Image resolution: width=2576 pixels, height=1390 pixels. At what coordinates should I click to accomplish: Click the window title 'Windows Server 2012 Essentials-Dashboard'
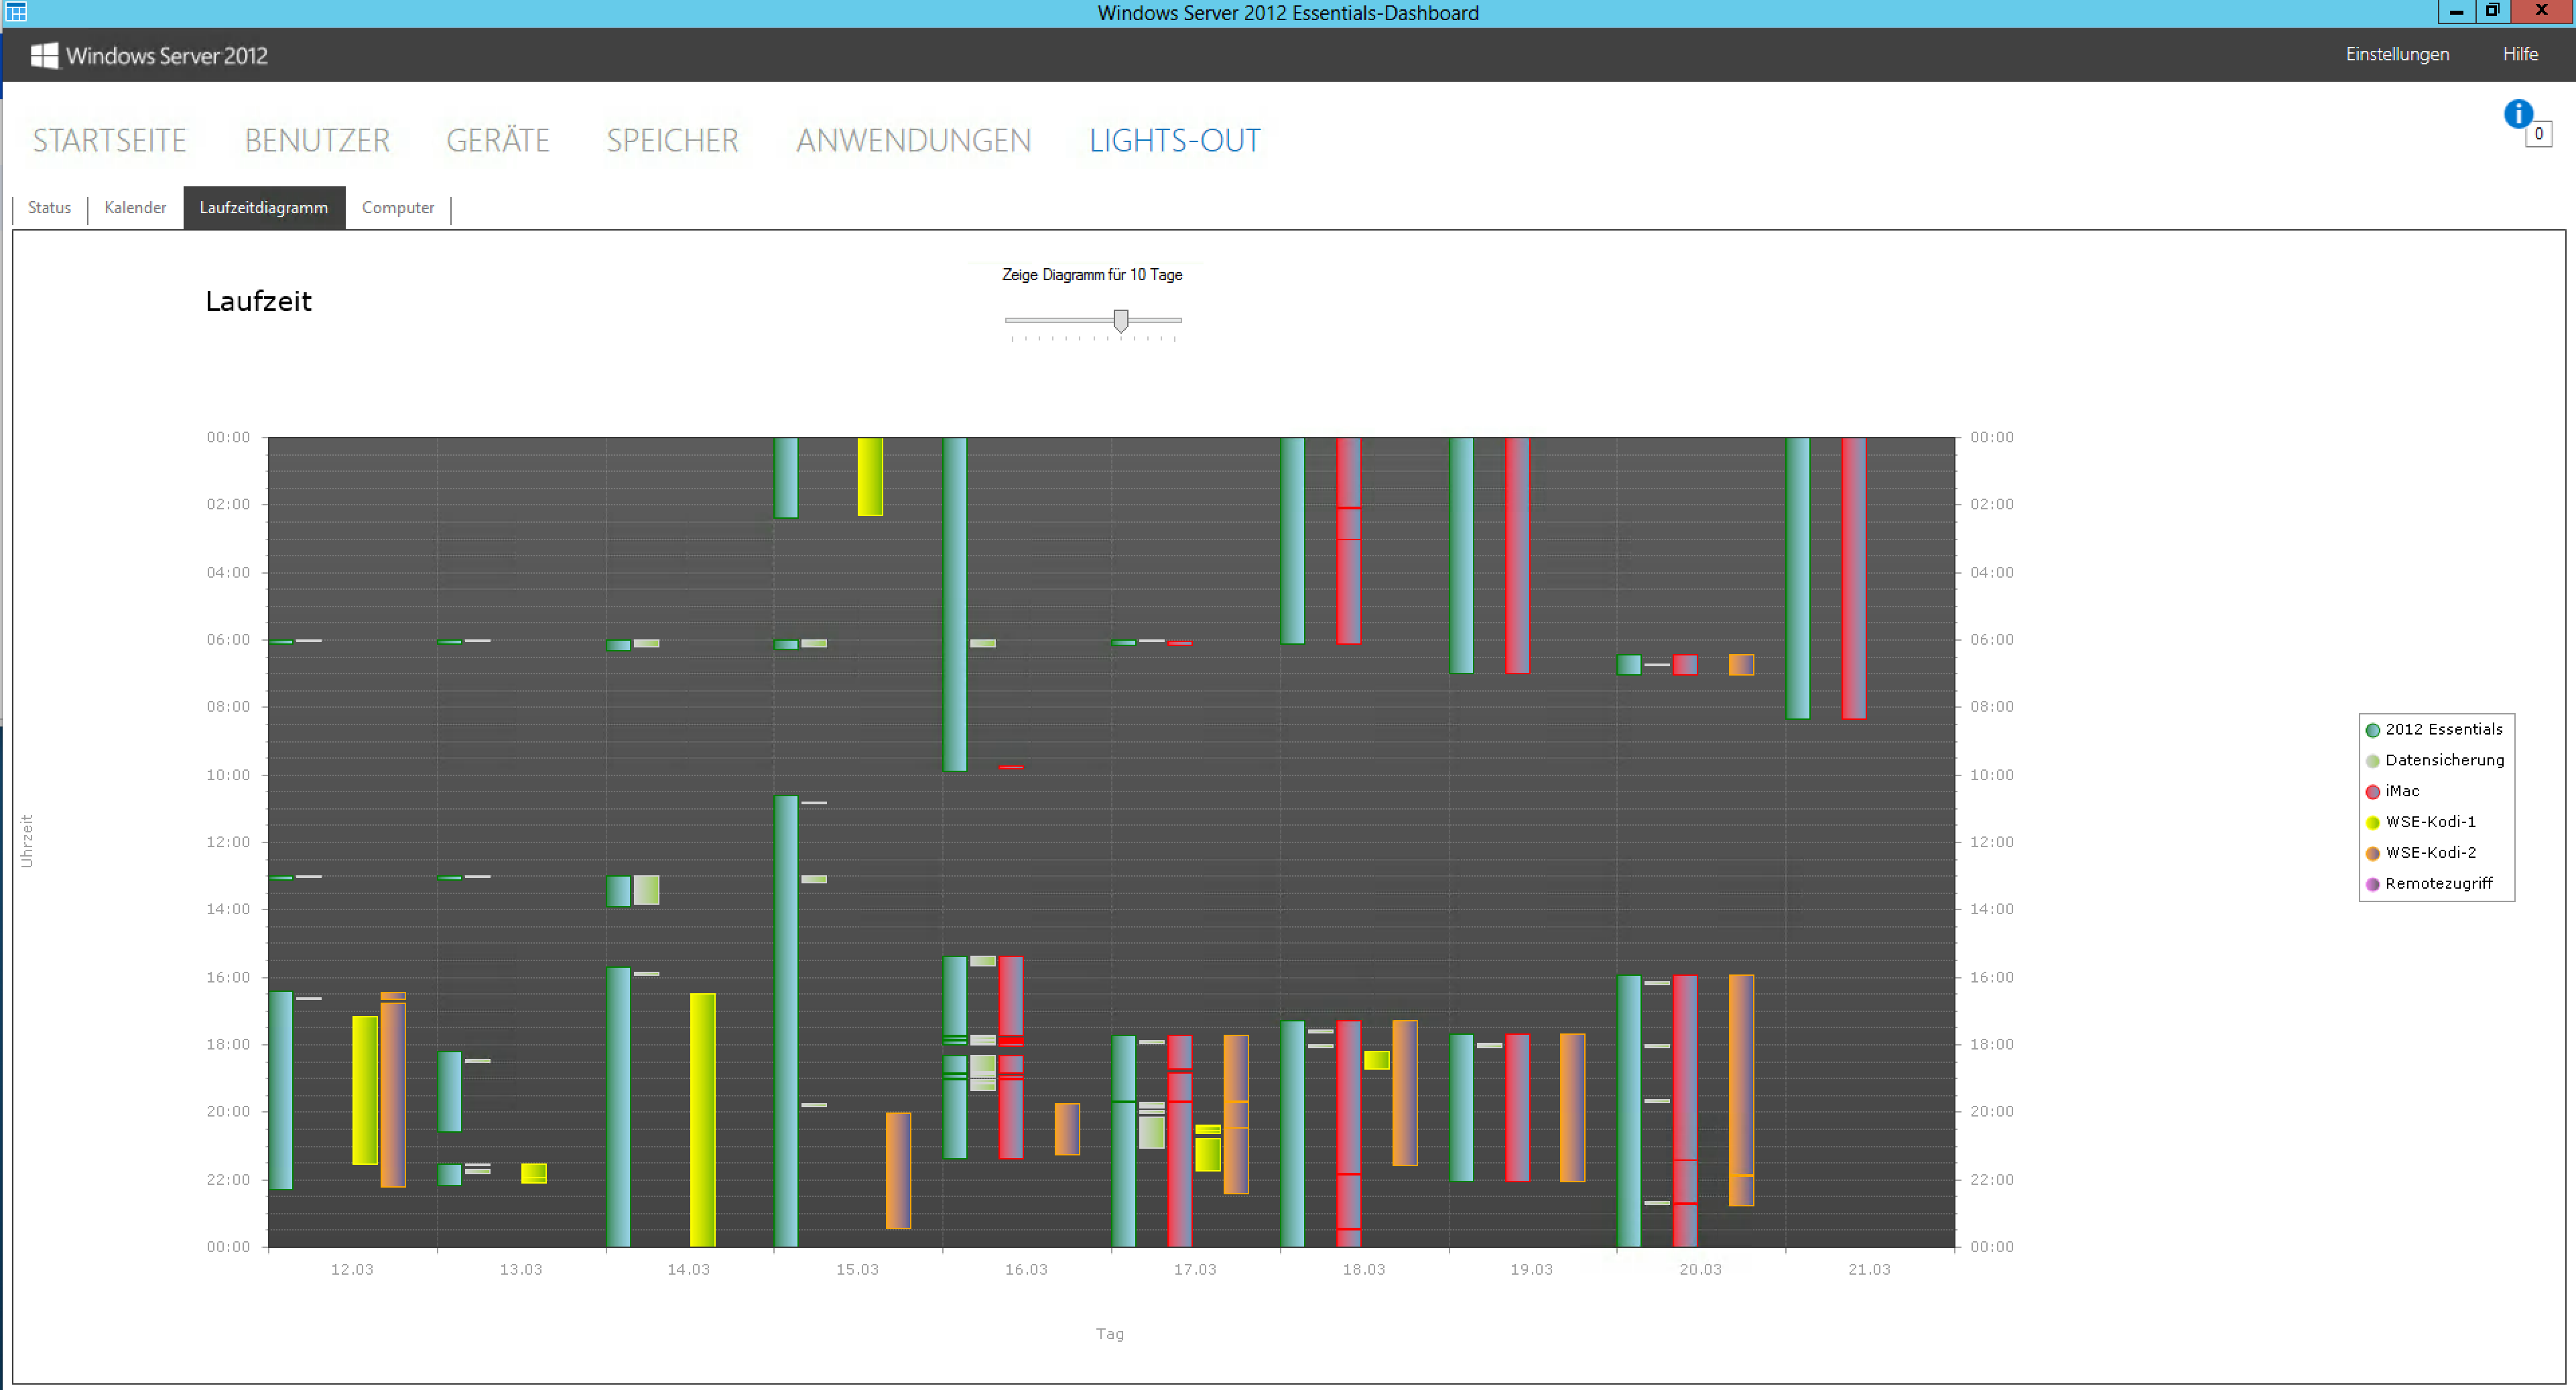click(x=1288, y=13)
